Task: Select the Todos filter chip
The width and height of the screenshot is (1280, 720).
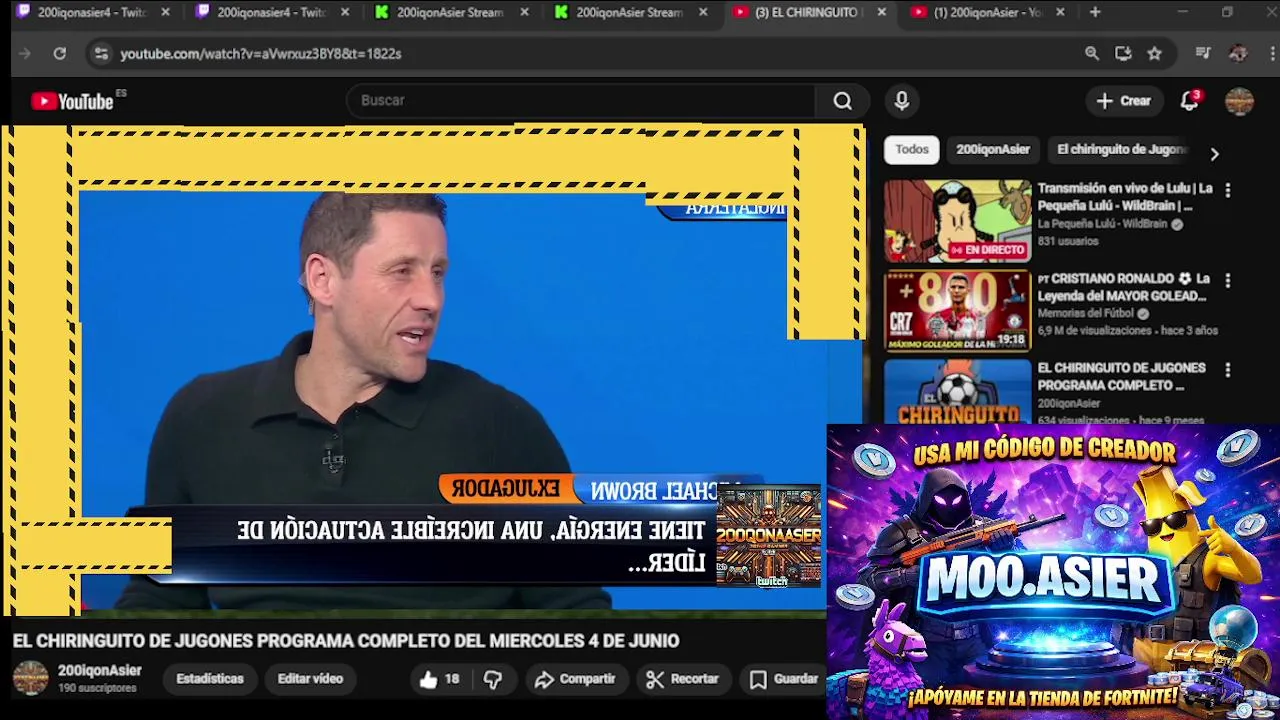Action: pos(912,150)
